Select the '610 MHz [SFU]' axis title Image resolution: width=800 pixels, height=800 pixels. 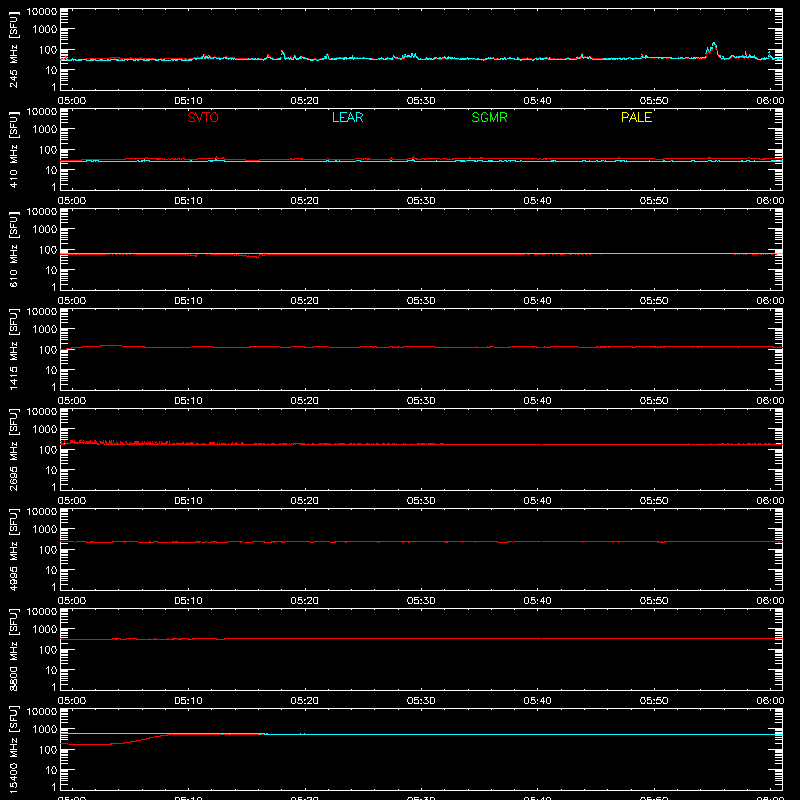click(13, 249)
